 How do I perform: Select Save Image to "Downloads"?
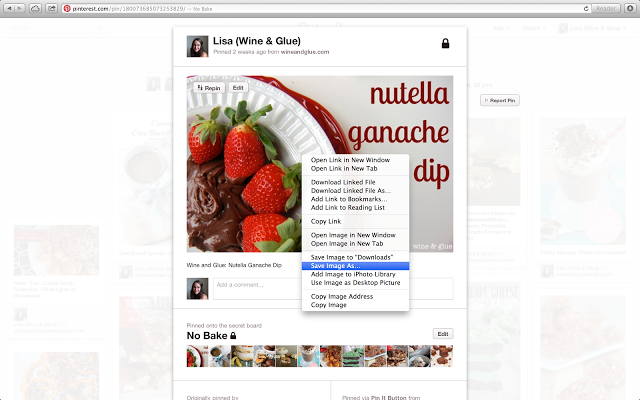[355, 257]
